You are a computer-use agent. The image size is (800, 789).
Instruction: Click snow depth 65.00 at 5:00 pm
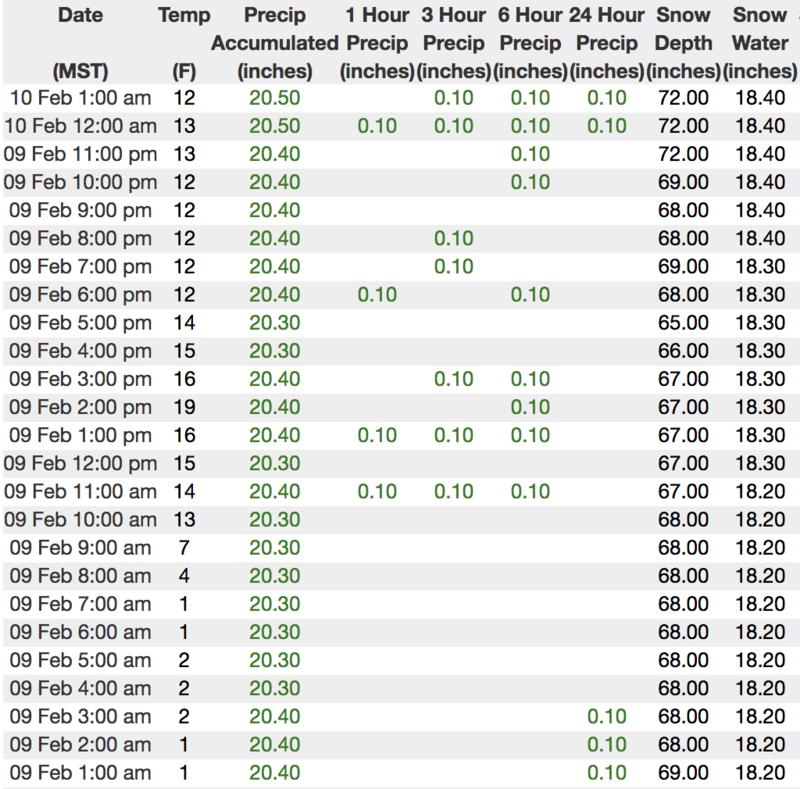coord(684,323)
